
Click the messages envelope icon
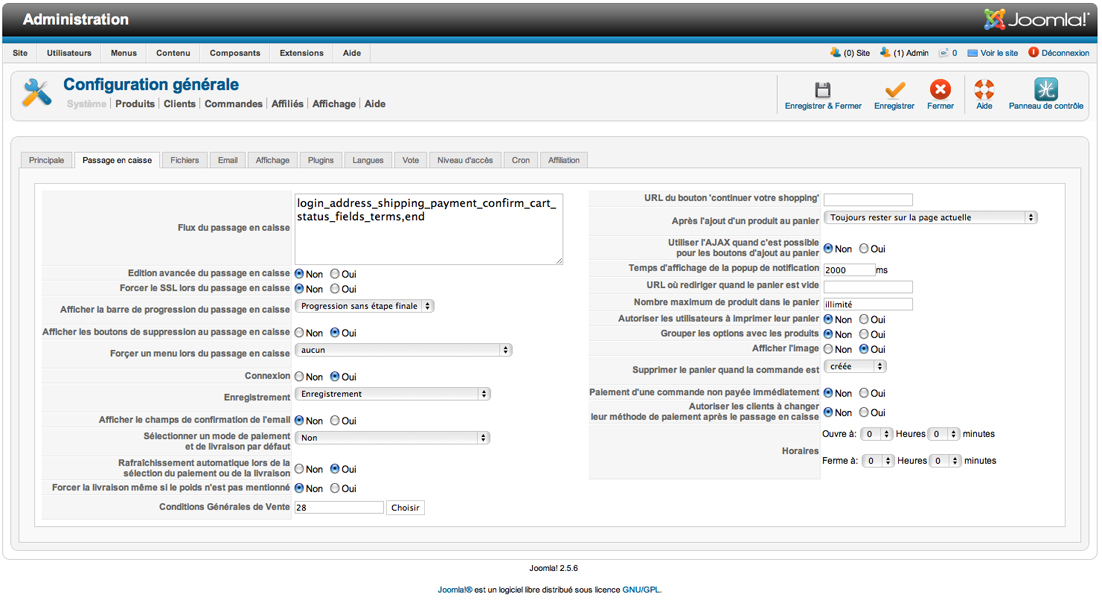click(944, 53)
